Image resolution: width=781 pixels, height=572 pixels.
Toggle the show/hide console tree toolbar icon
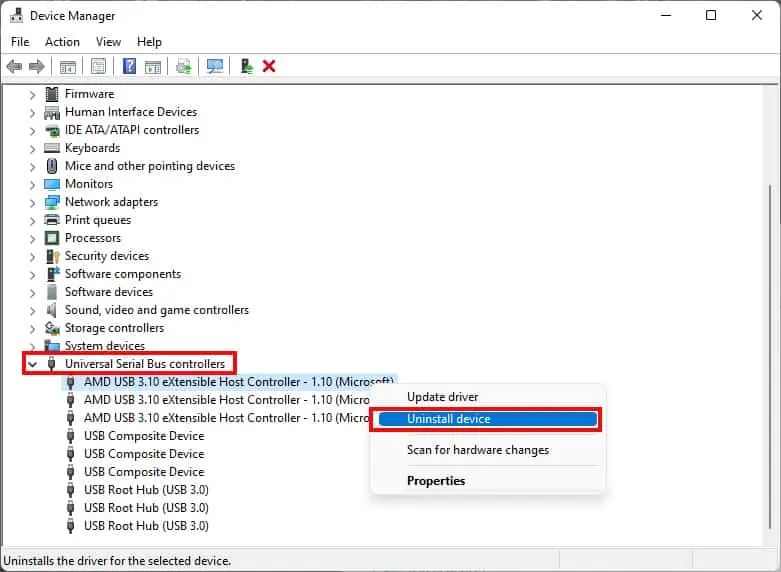tap(68, 66)
